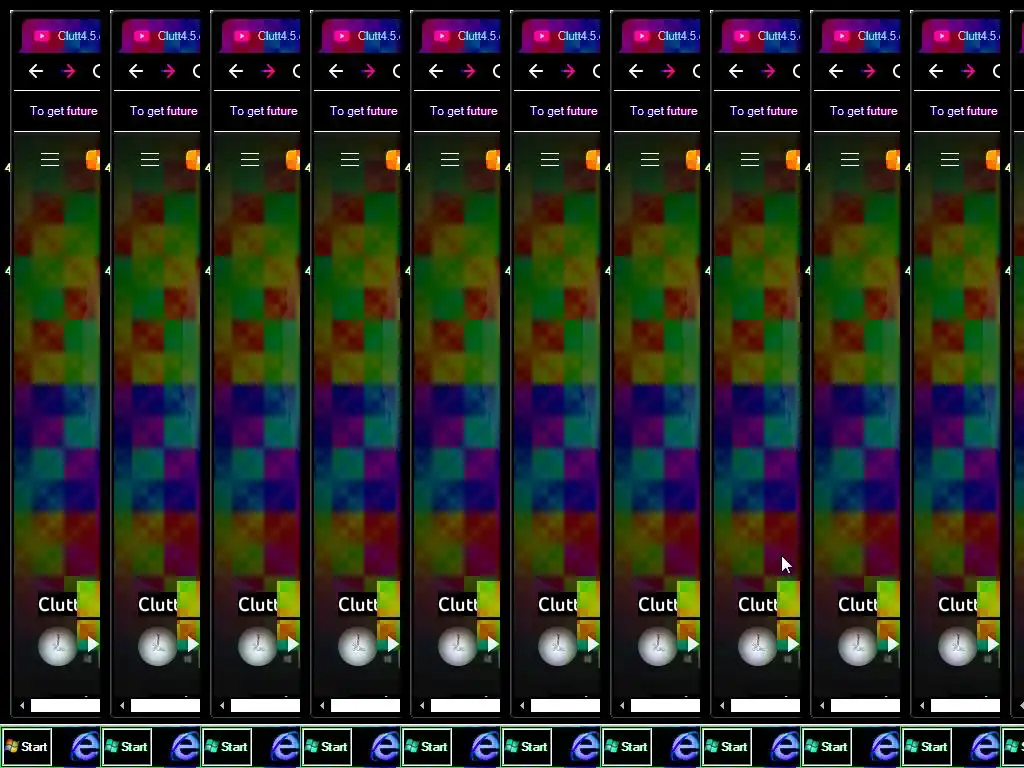Viewport: 1024px width, 768px height.
Task: Click the pink forward arrow in the third copy
Action: 268,71
